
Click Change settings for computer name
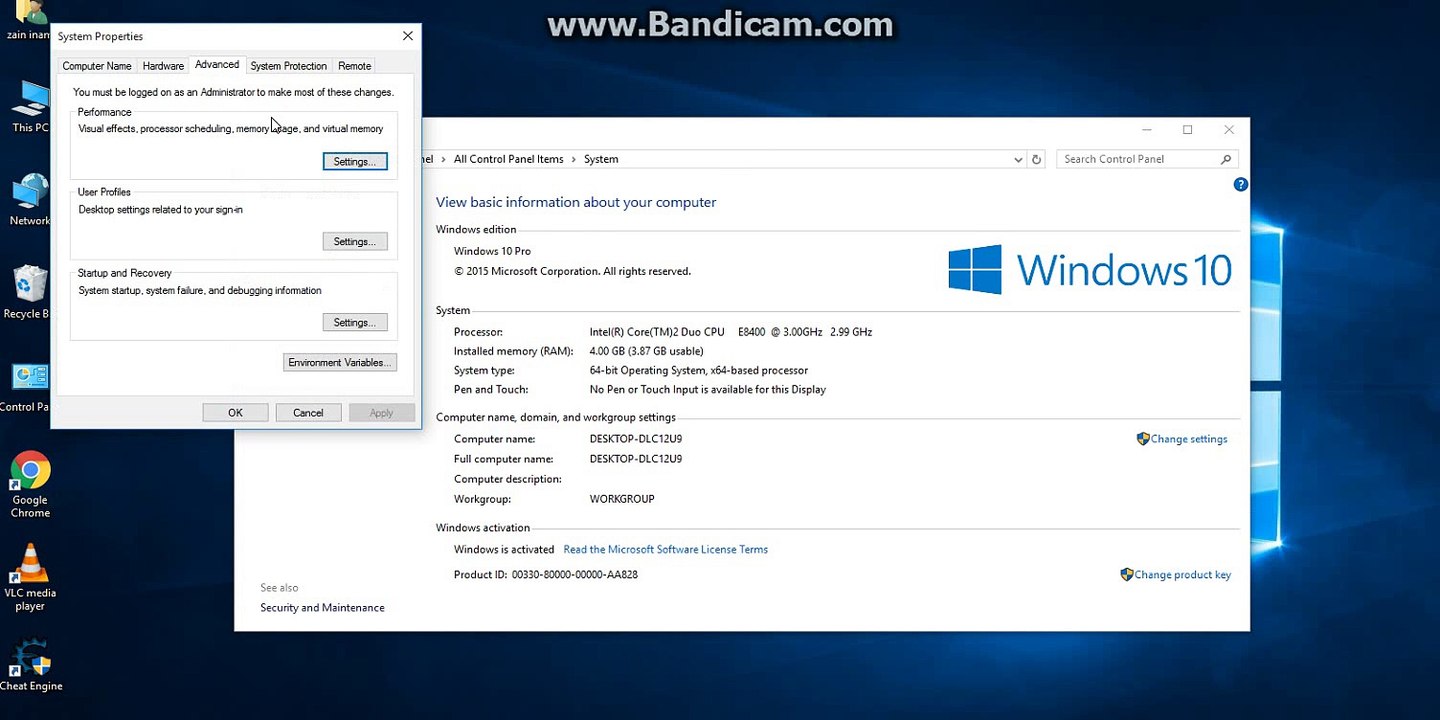pos(1189,439)
